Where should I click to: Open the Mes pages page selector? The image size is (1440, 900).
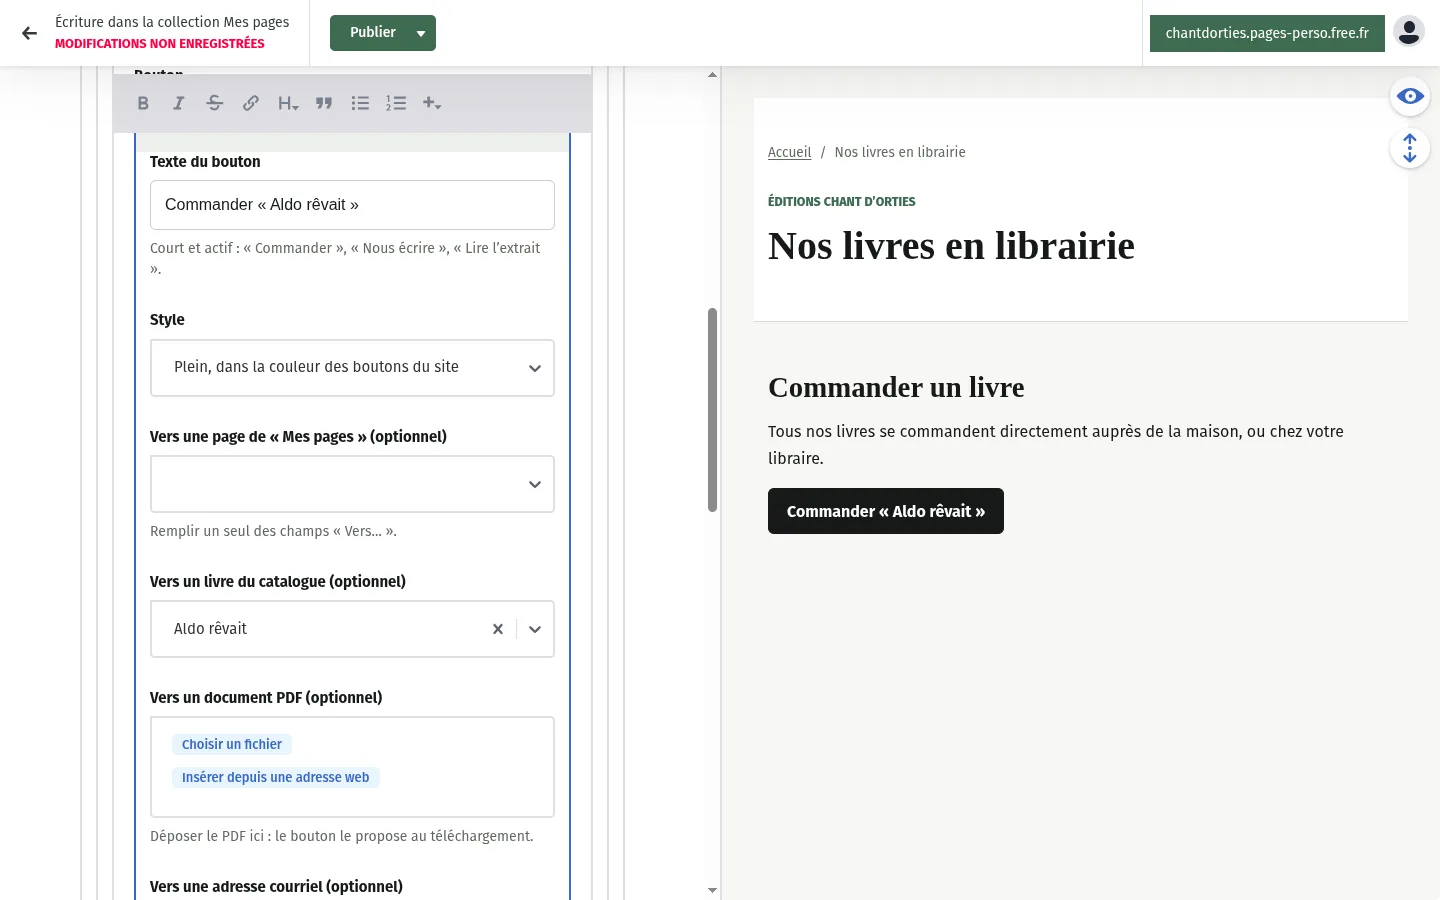[352, 484]
